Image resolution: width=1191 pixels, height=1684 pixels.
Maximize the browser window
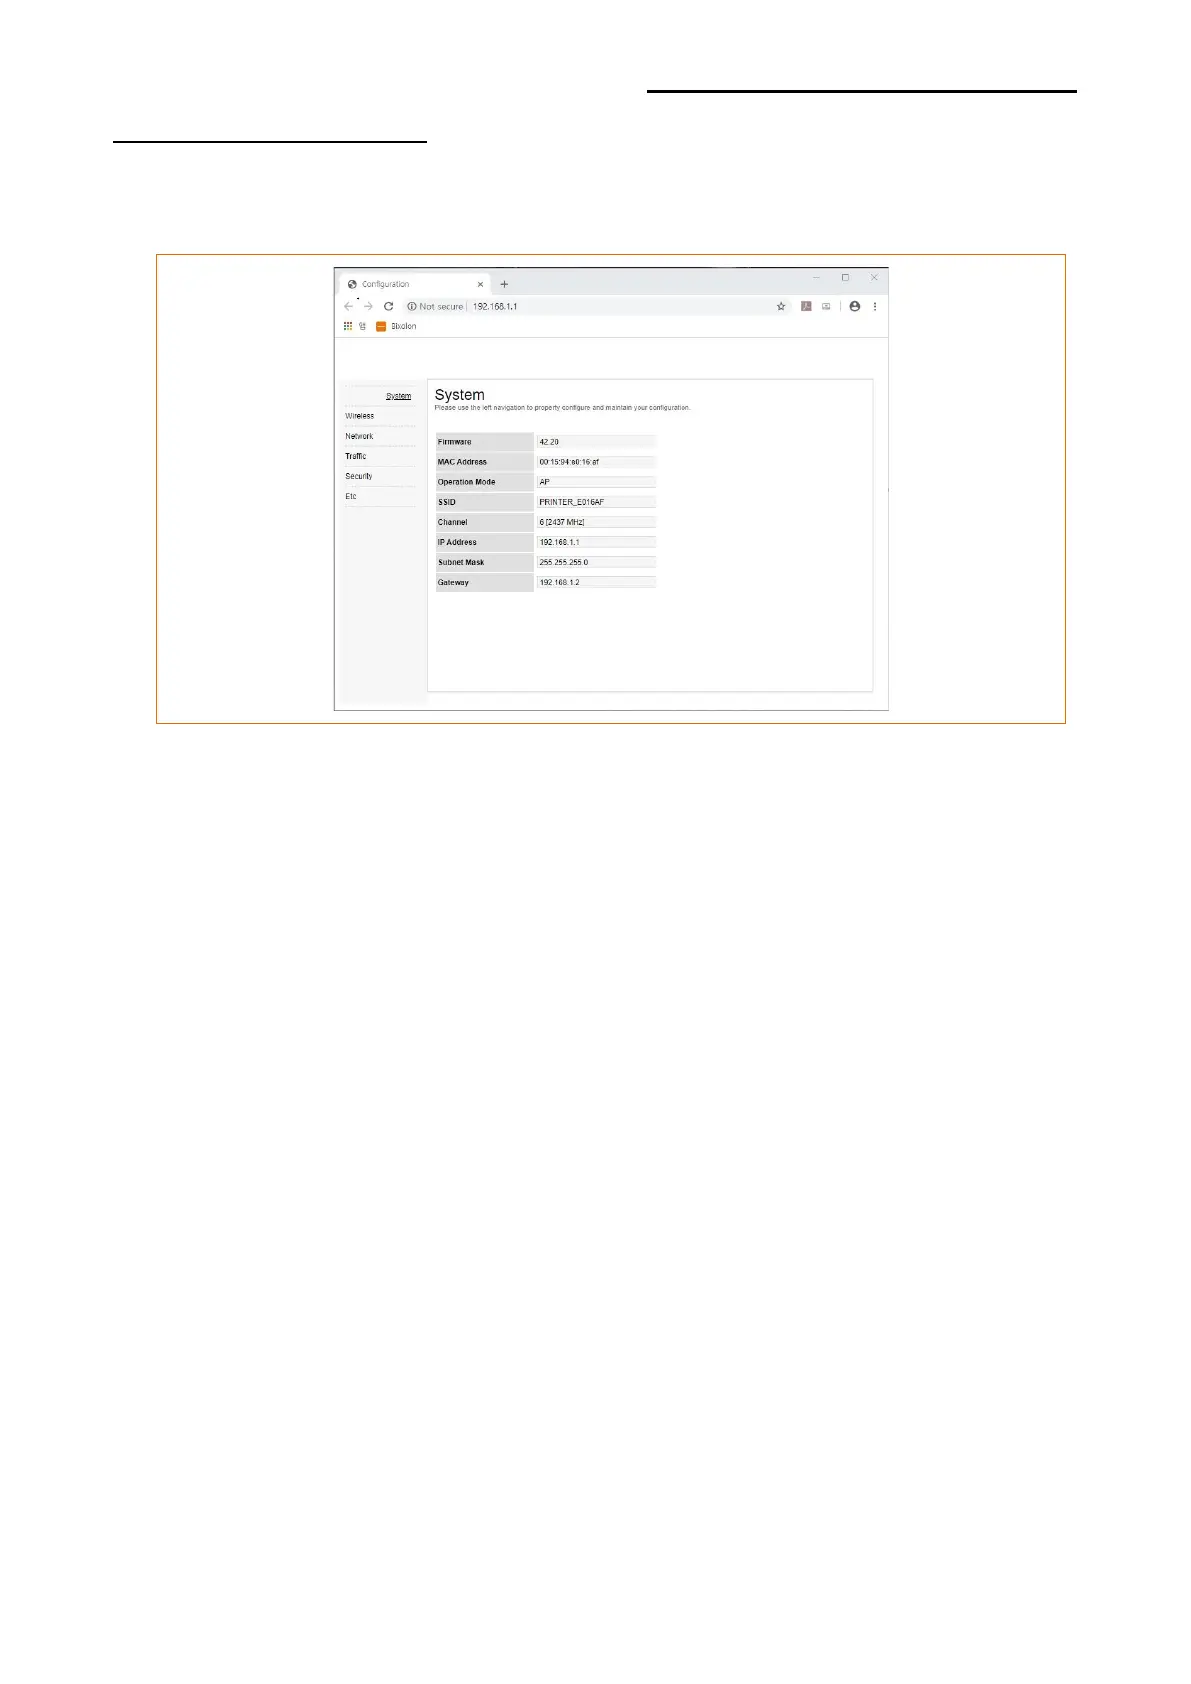coord(845,278)
